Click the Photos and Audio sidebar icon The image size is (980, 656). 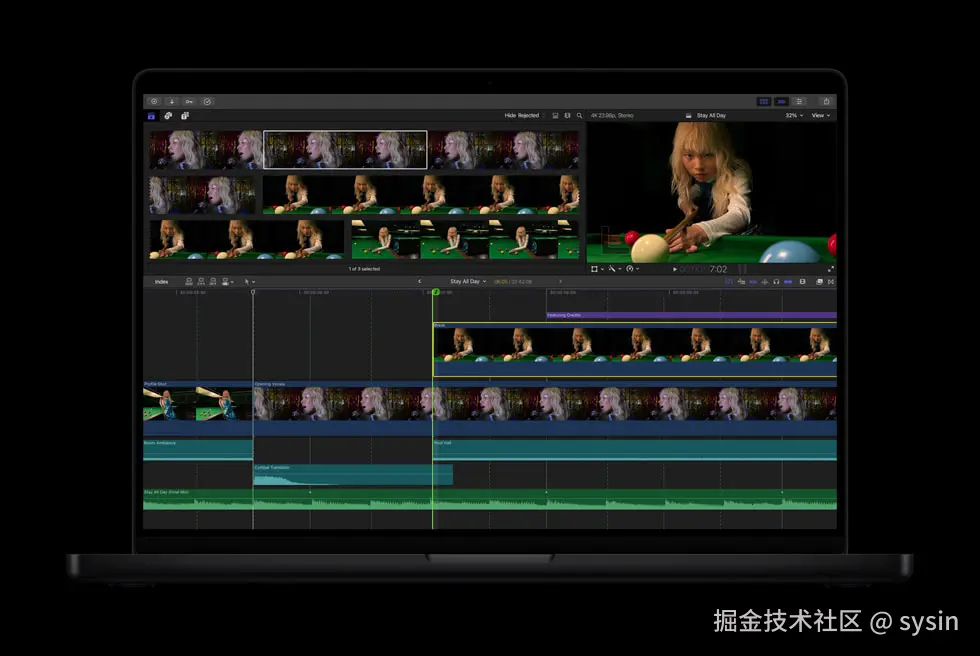coord(168,115)
